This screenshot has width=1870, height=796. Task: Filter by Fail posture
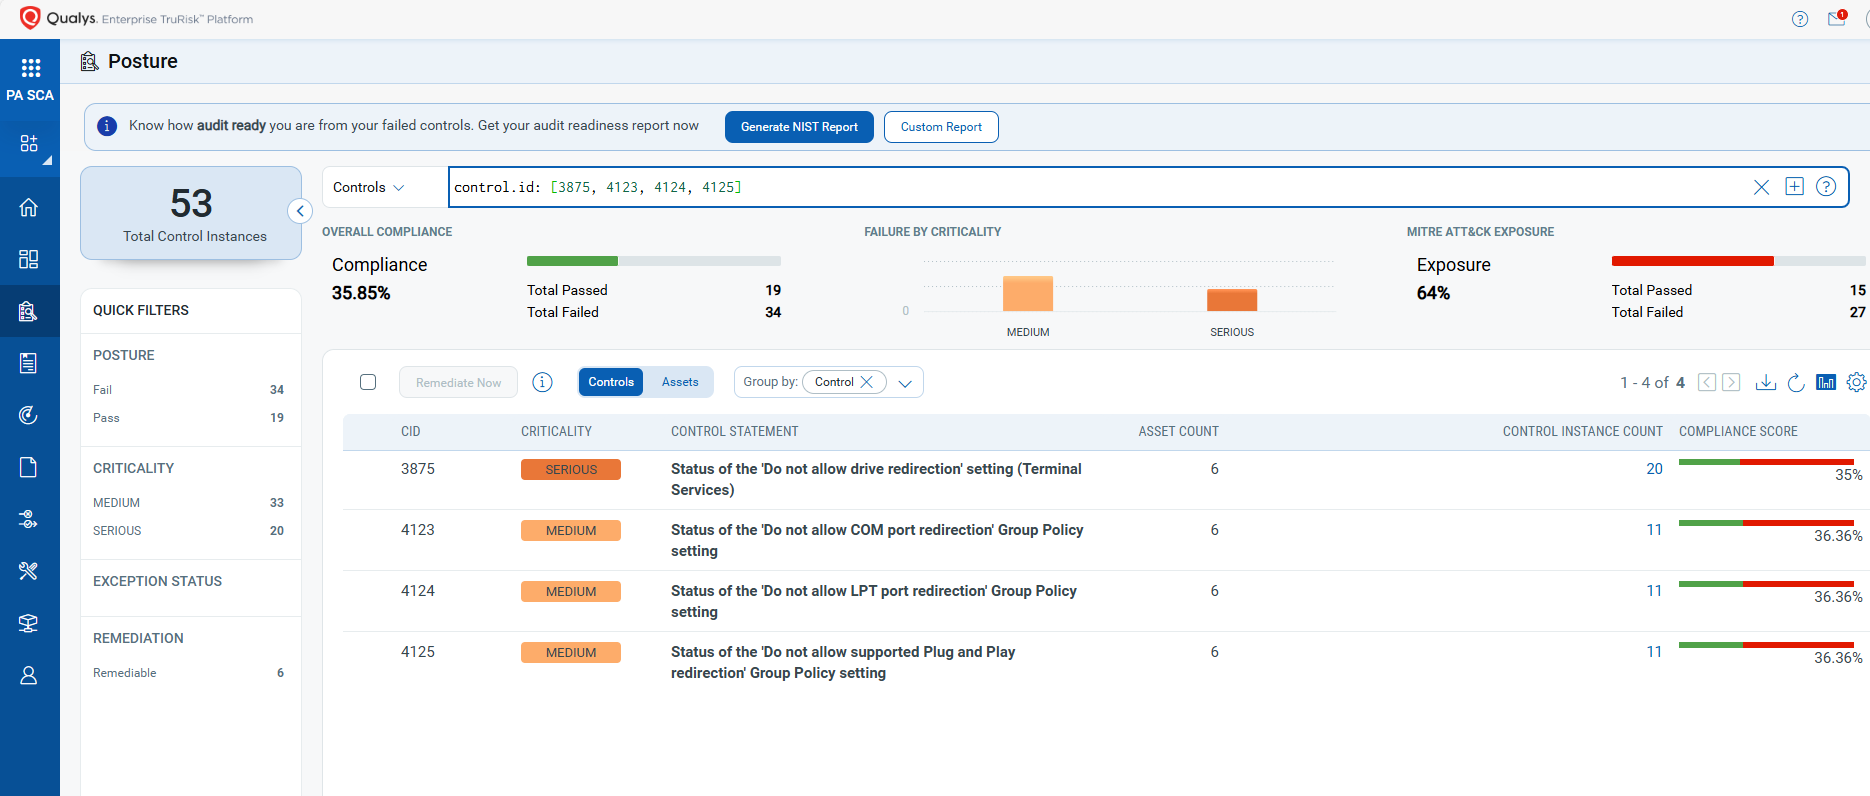tap(103, 390)
